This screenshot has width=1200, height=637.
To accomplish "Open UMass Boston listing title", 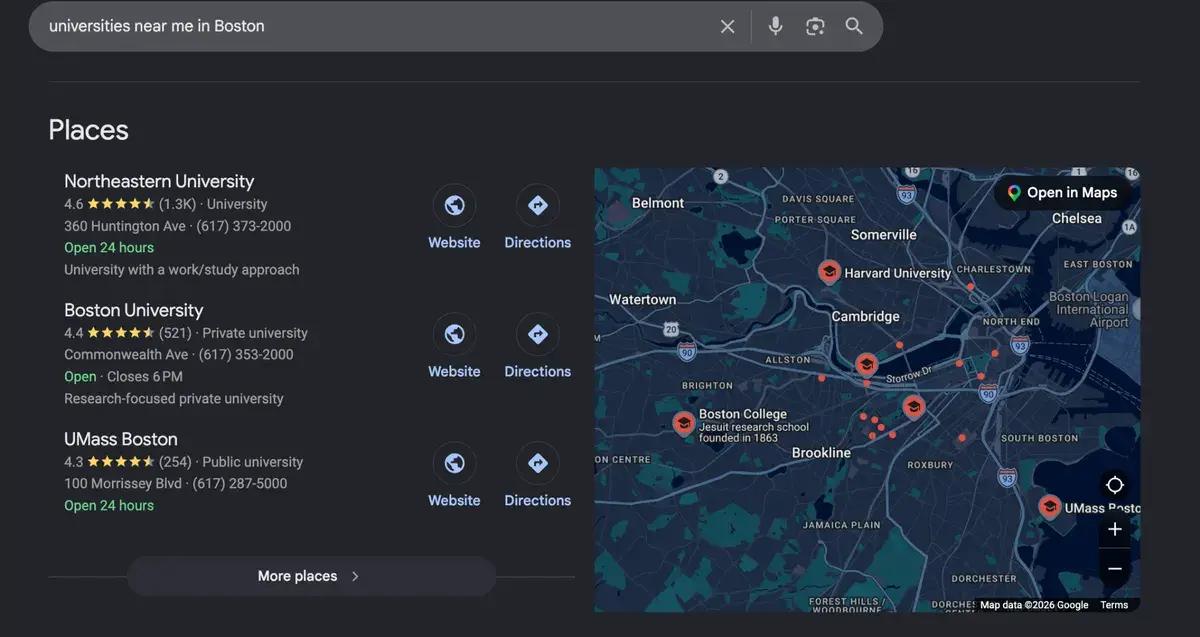I will tap(121, 439).
